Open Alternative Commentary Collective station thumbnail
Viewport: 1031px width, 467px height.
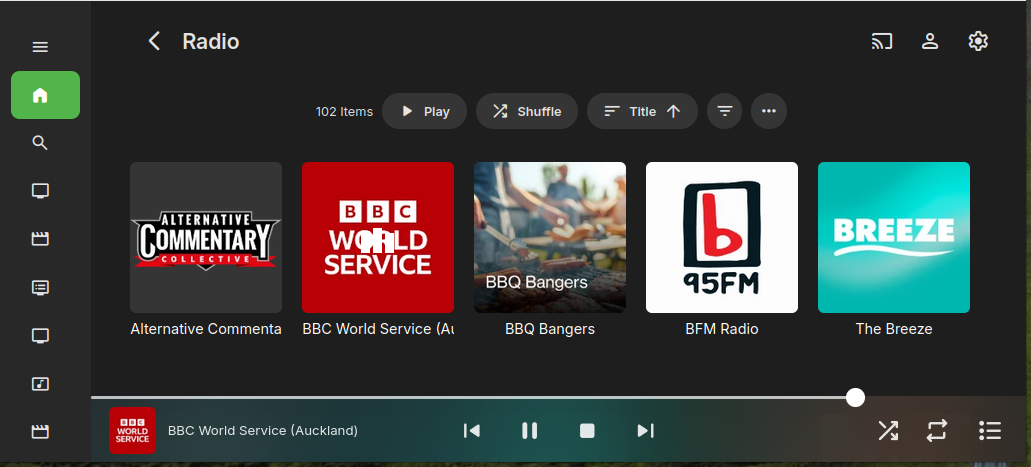tap(206, 237)
